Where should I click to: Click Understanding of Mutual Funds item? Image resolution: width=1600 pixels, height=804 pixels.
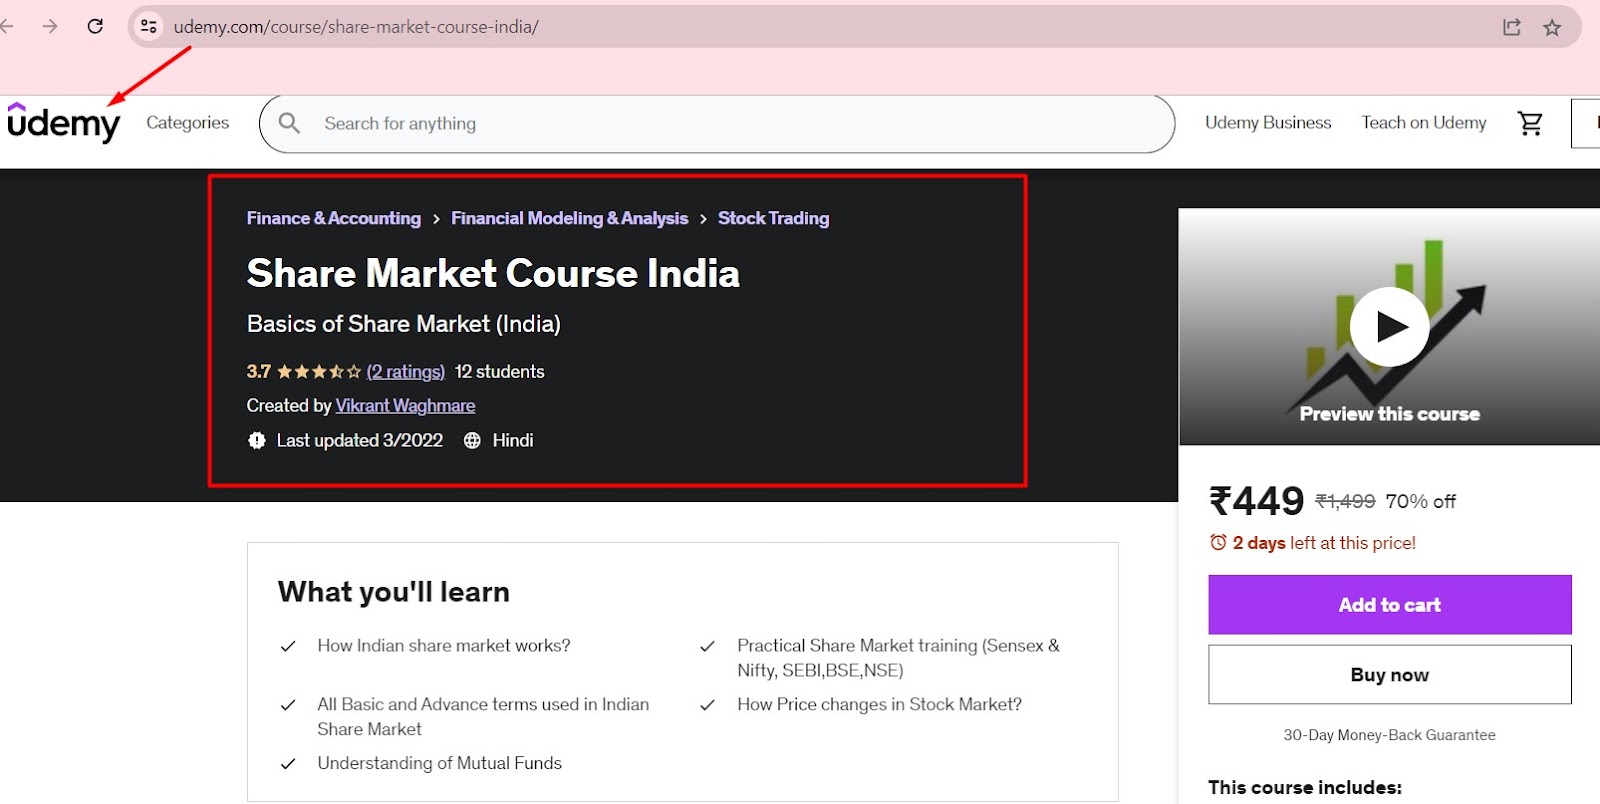(x=440, y=763)
